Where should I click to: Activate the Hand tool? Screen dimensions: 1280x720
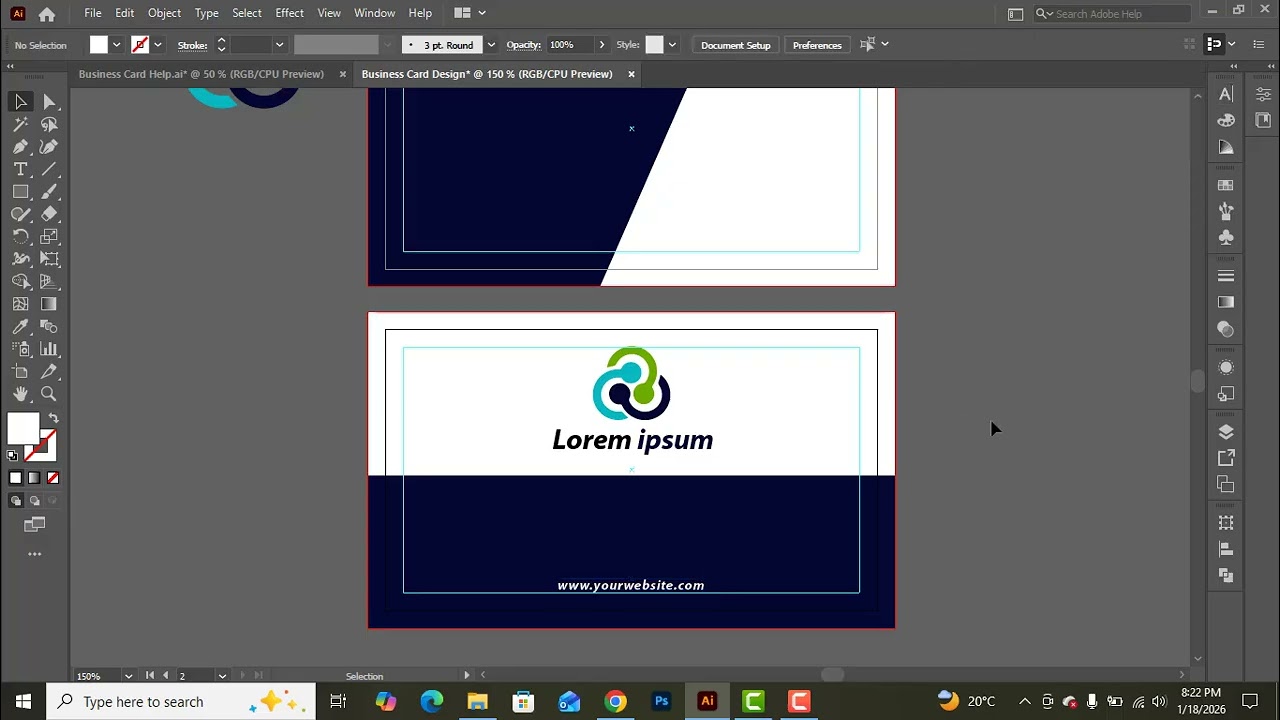(21, 394)
